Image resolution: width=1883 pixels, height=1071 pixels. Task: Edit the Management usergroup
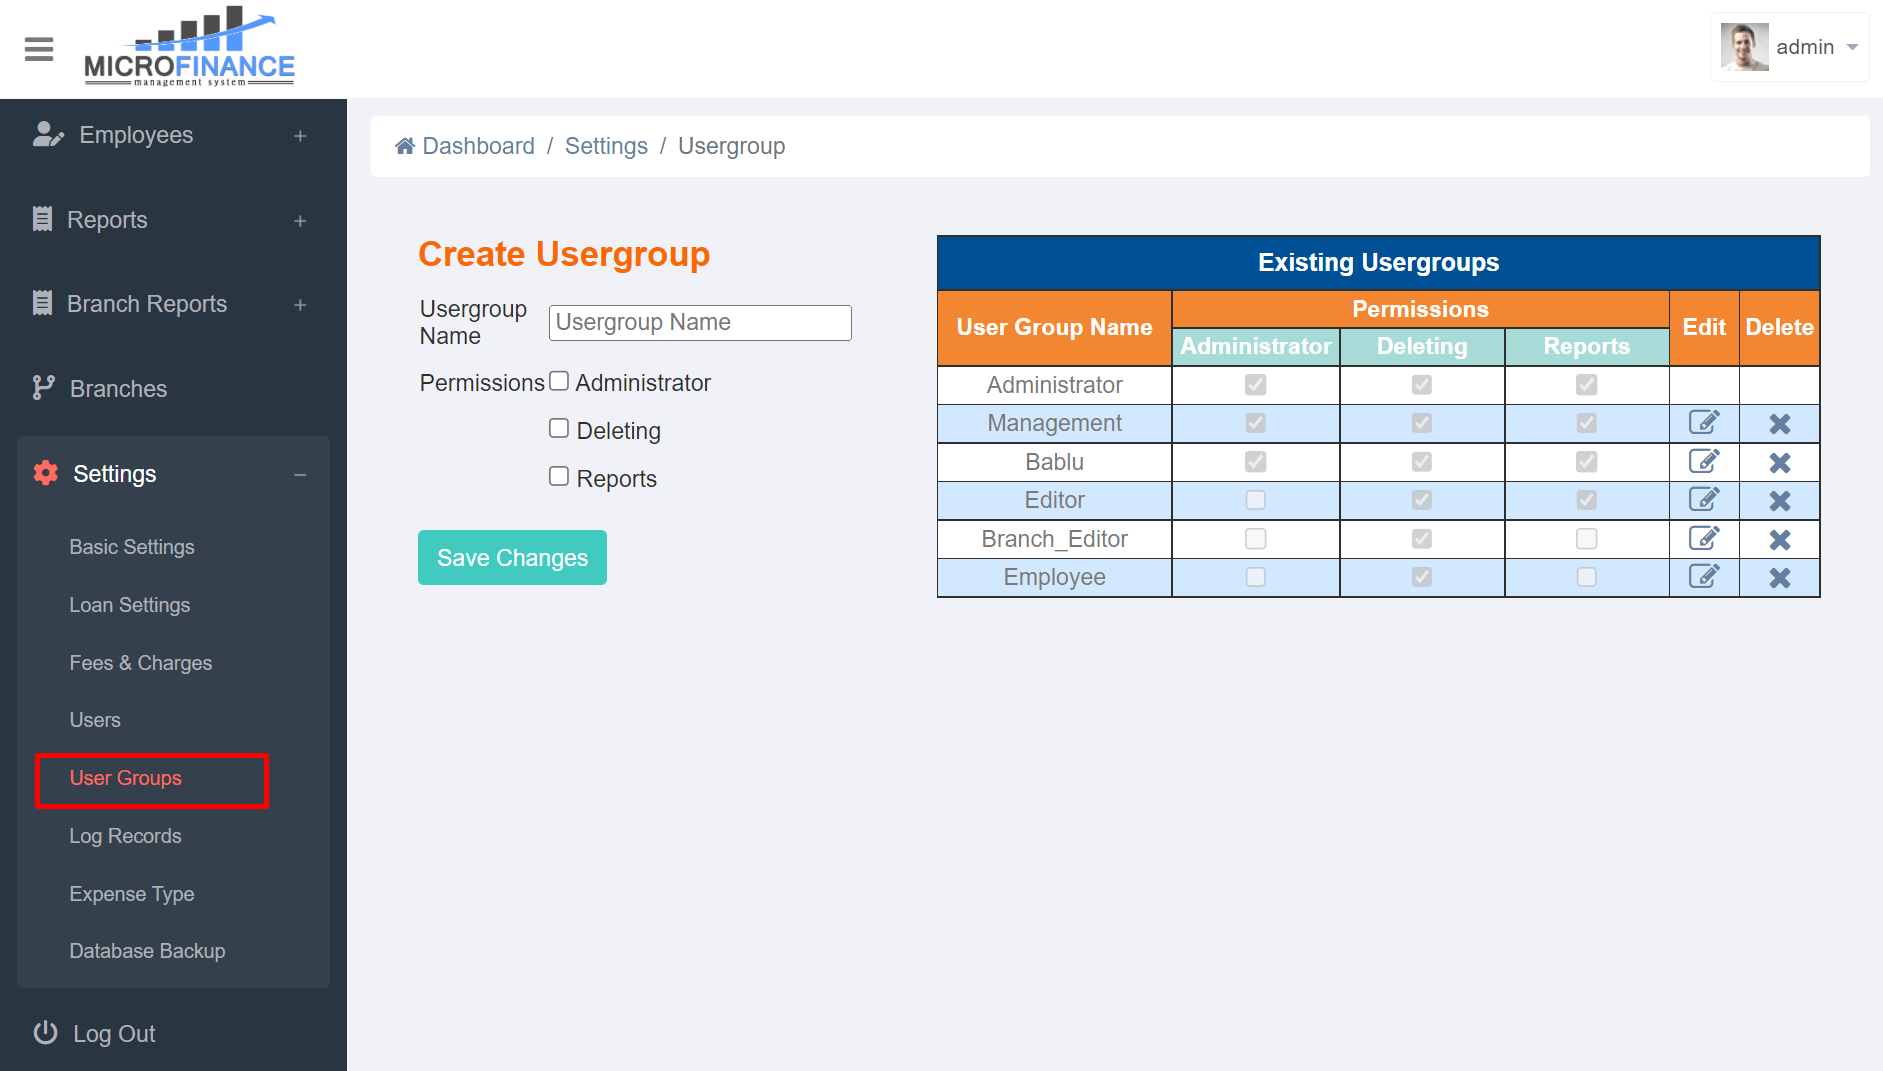(1704, 423)
